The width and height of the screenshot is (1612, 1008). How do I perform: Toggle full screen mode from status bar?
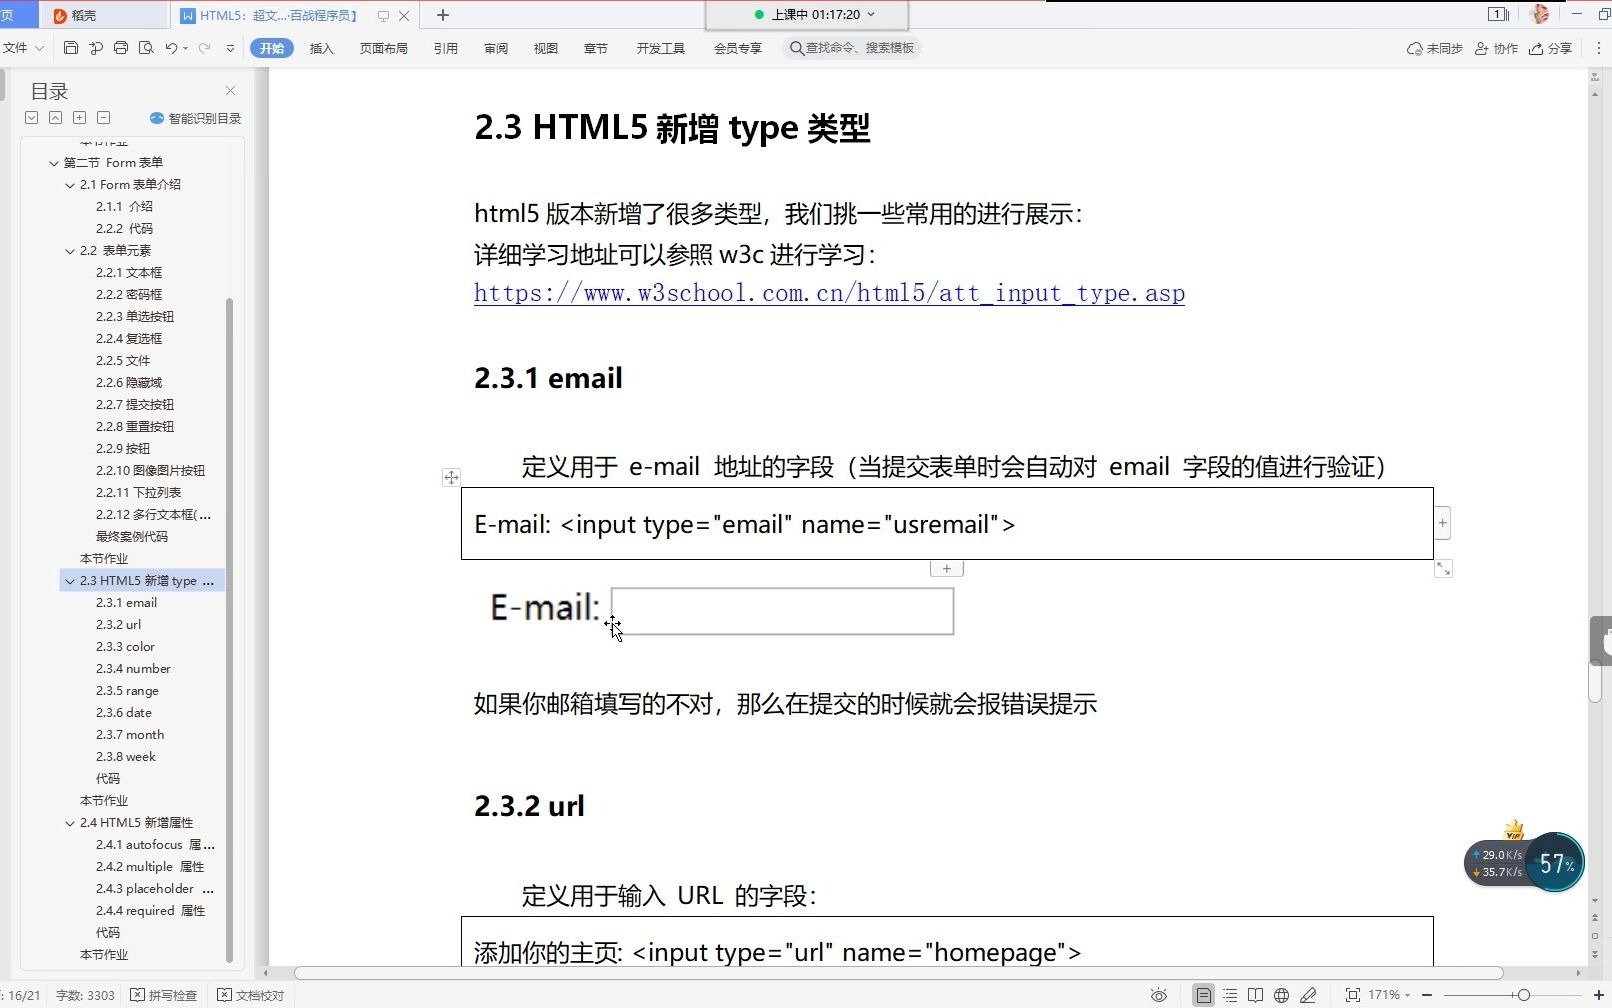coord(1351,995)
